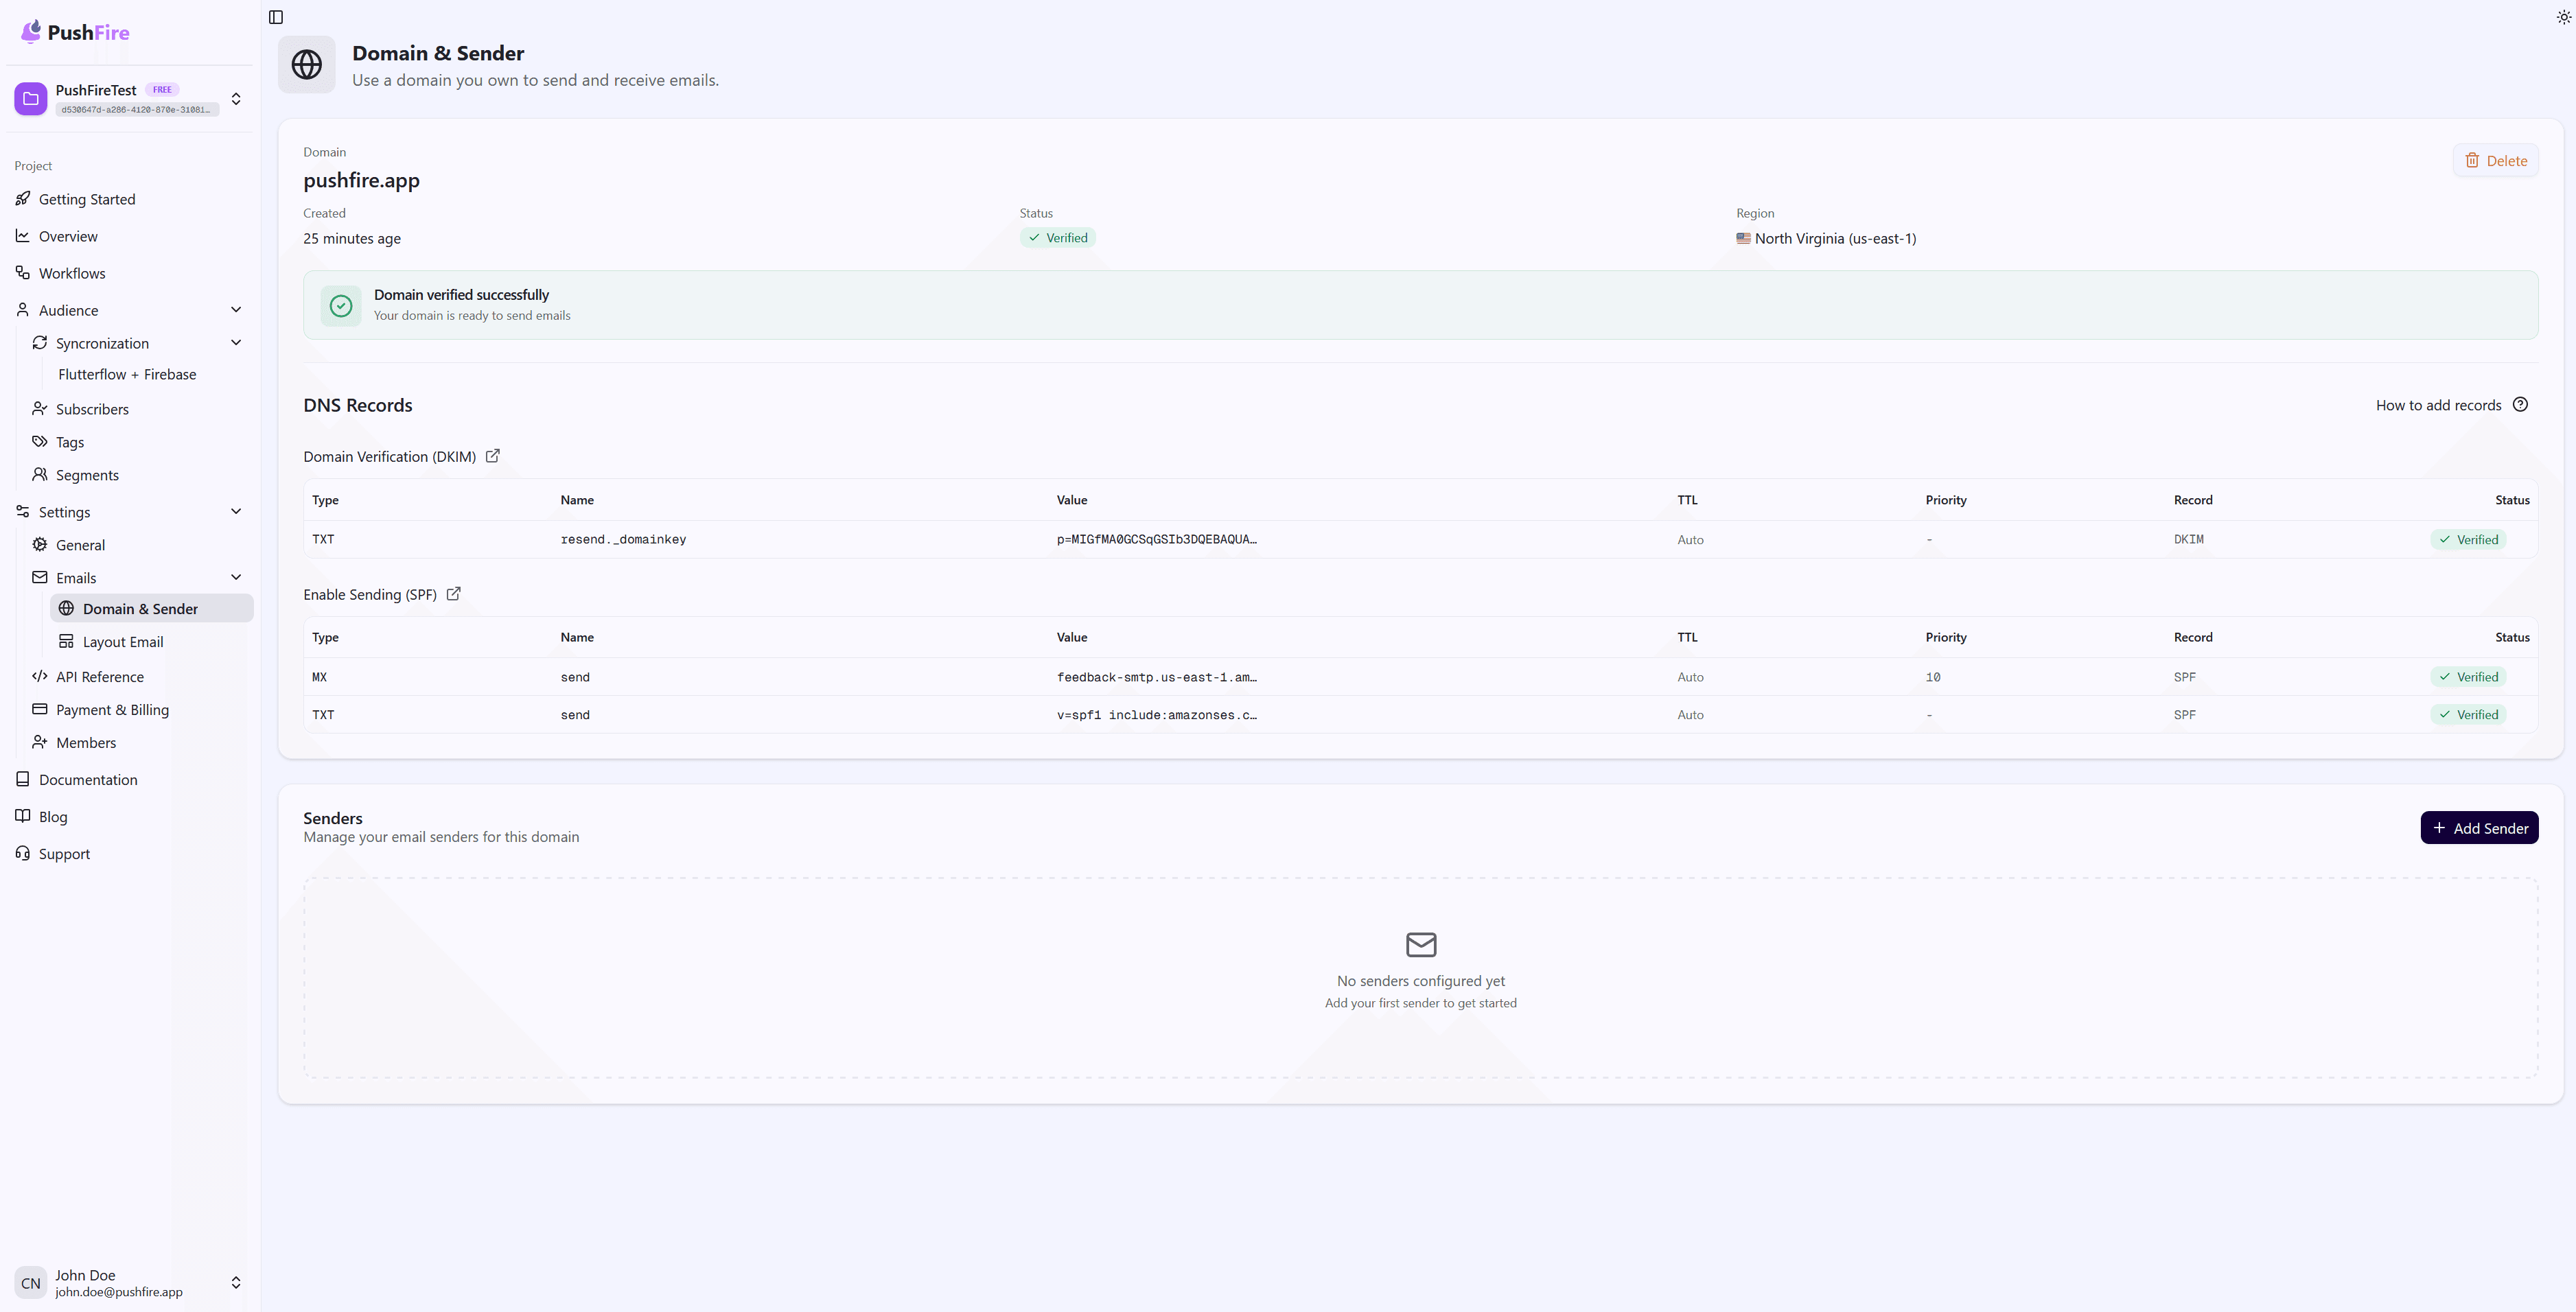Go to Subscribers page
The height and width of the screenshot is (1312, 2576).
[x=92, y=409]
